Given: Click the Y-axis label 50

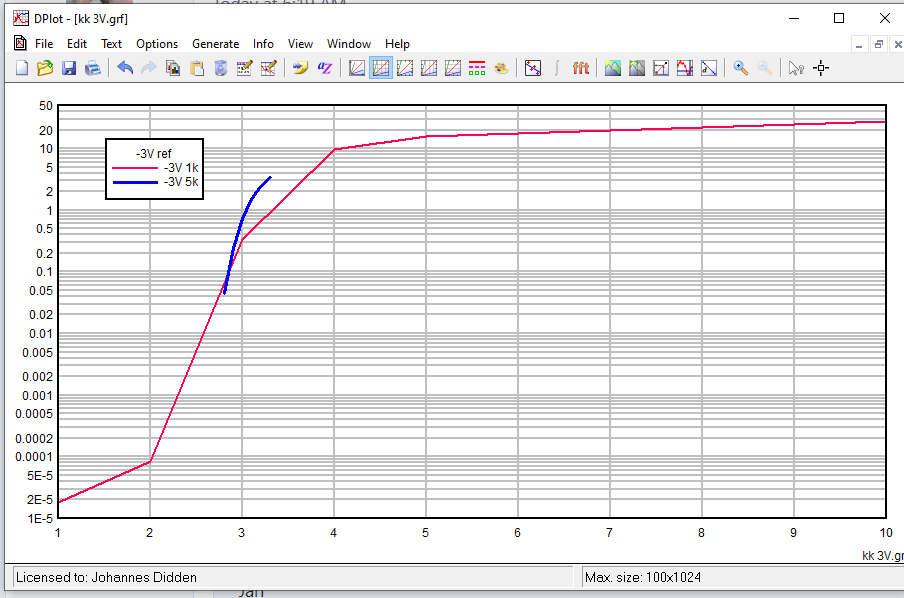Looking at the screenshot, I should 46,106.
